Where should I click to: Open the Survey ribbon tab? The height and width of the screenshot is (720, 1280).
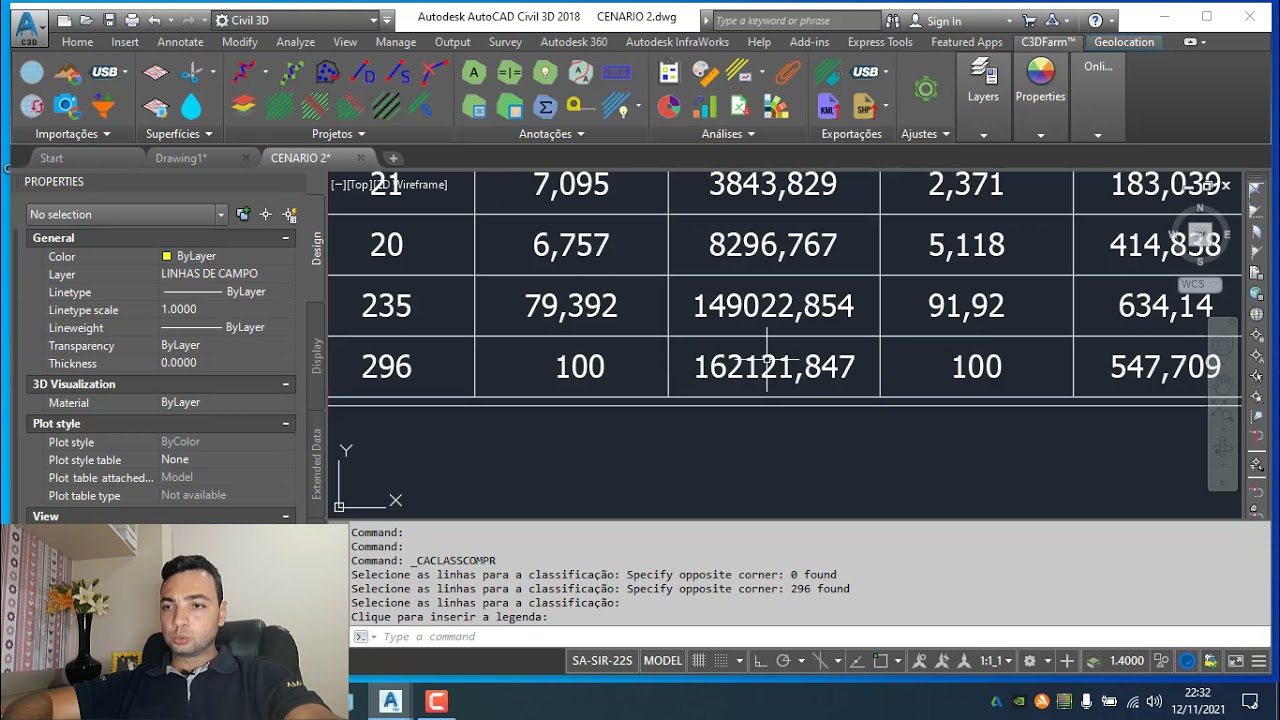pyautogui.click(x=505, y=42)
